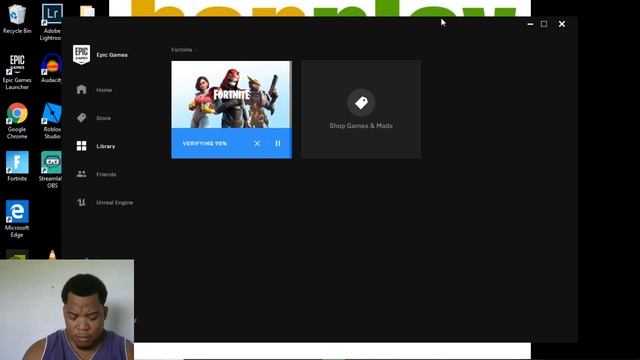Open Friends in the sidebar

click(x=106, y=174)
